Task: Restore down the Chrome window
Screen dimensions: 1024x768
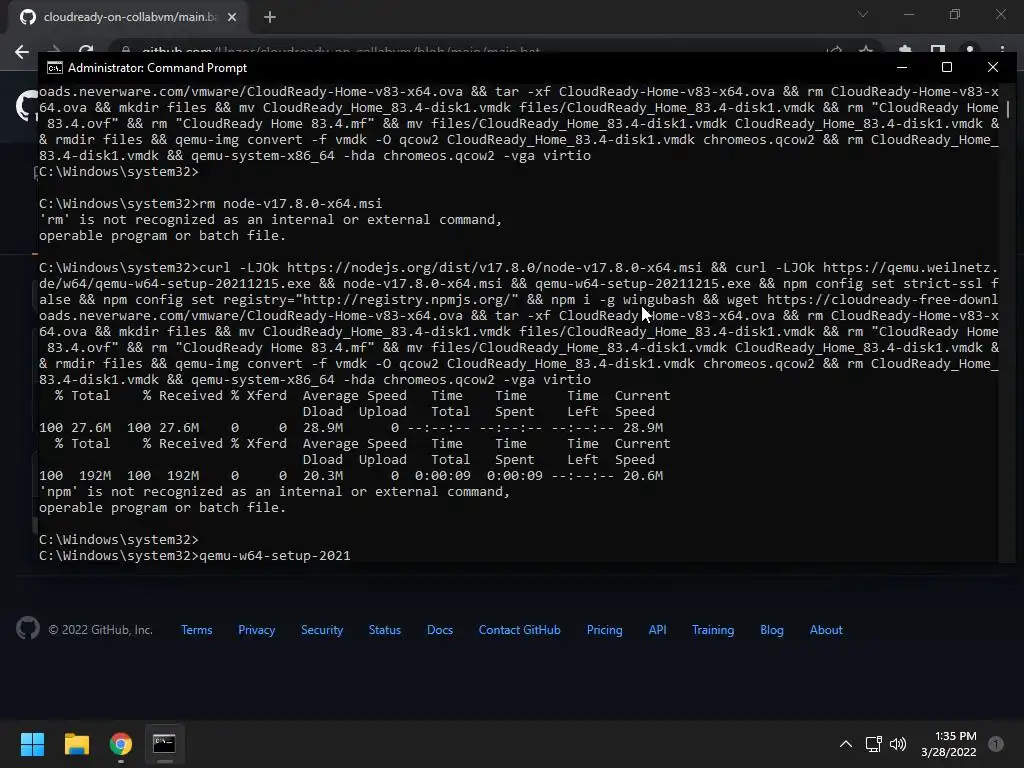Action: 955,14
